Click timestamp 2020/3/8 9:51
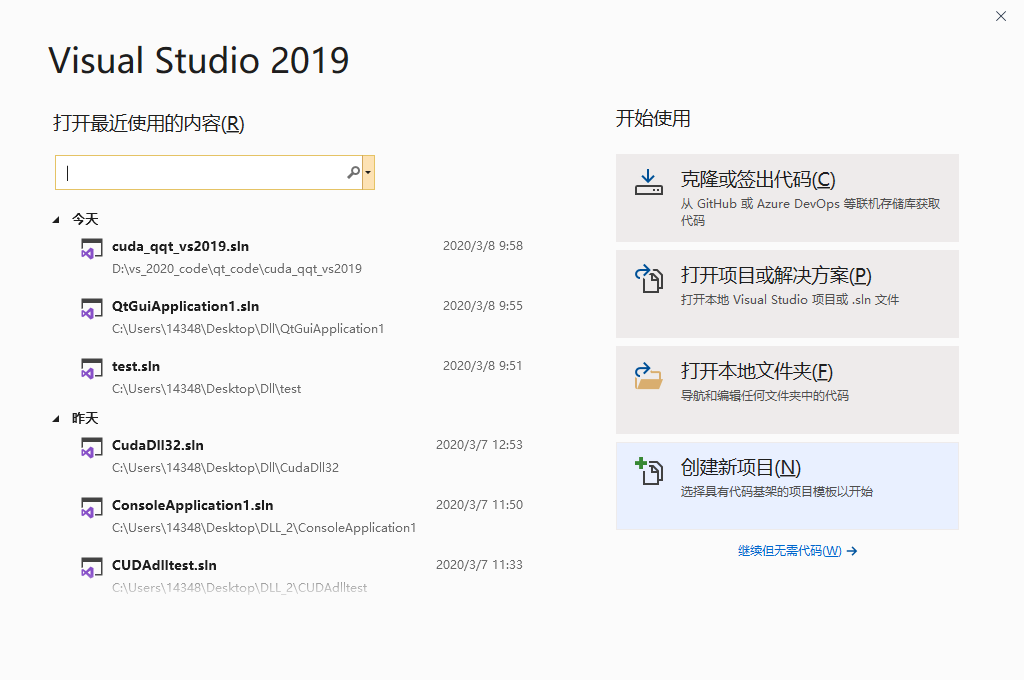 pos(483,366)
